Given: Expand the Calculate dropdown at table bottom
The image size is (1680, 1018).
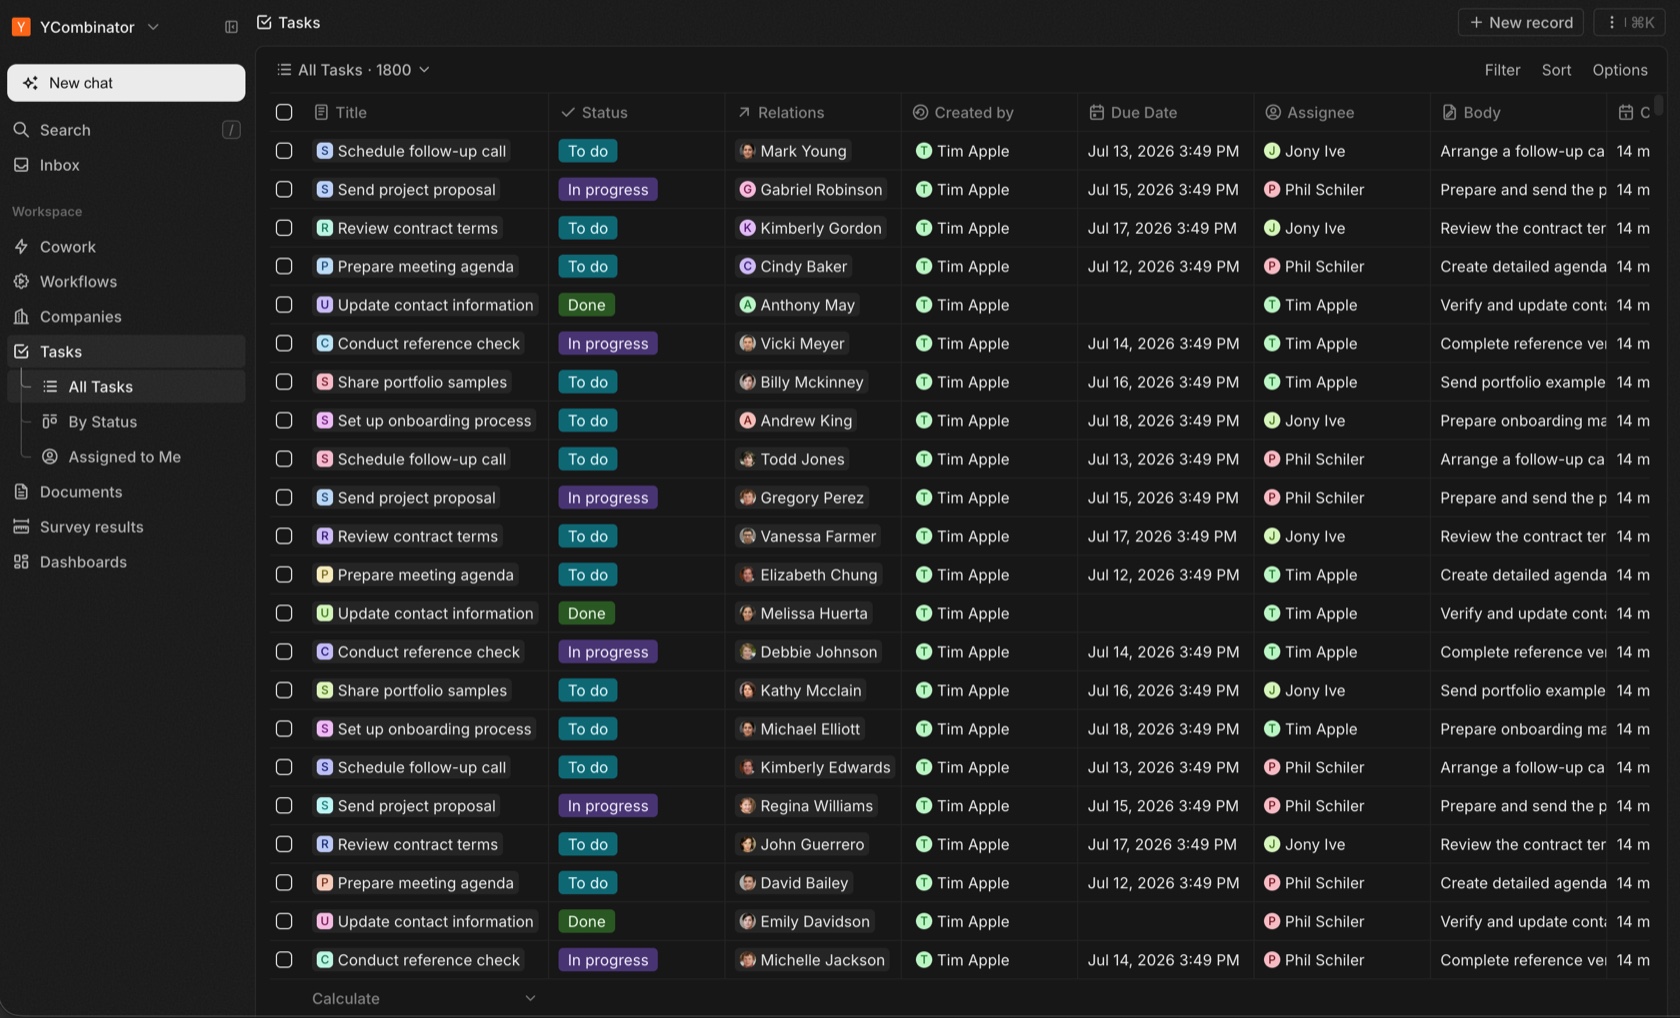Looking at the screenshot, I should point(424,998).
